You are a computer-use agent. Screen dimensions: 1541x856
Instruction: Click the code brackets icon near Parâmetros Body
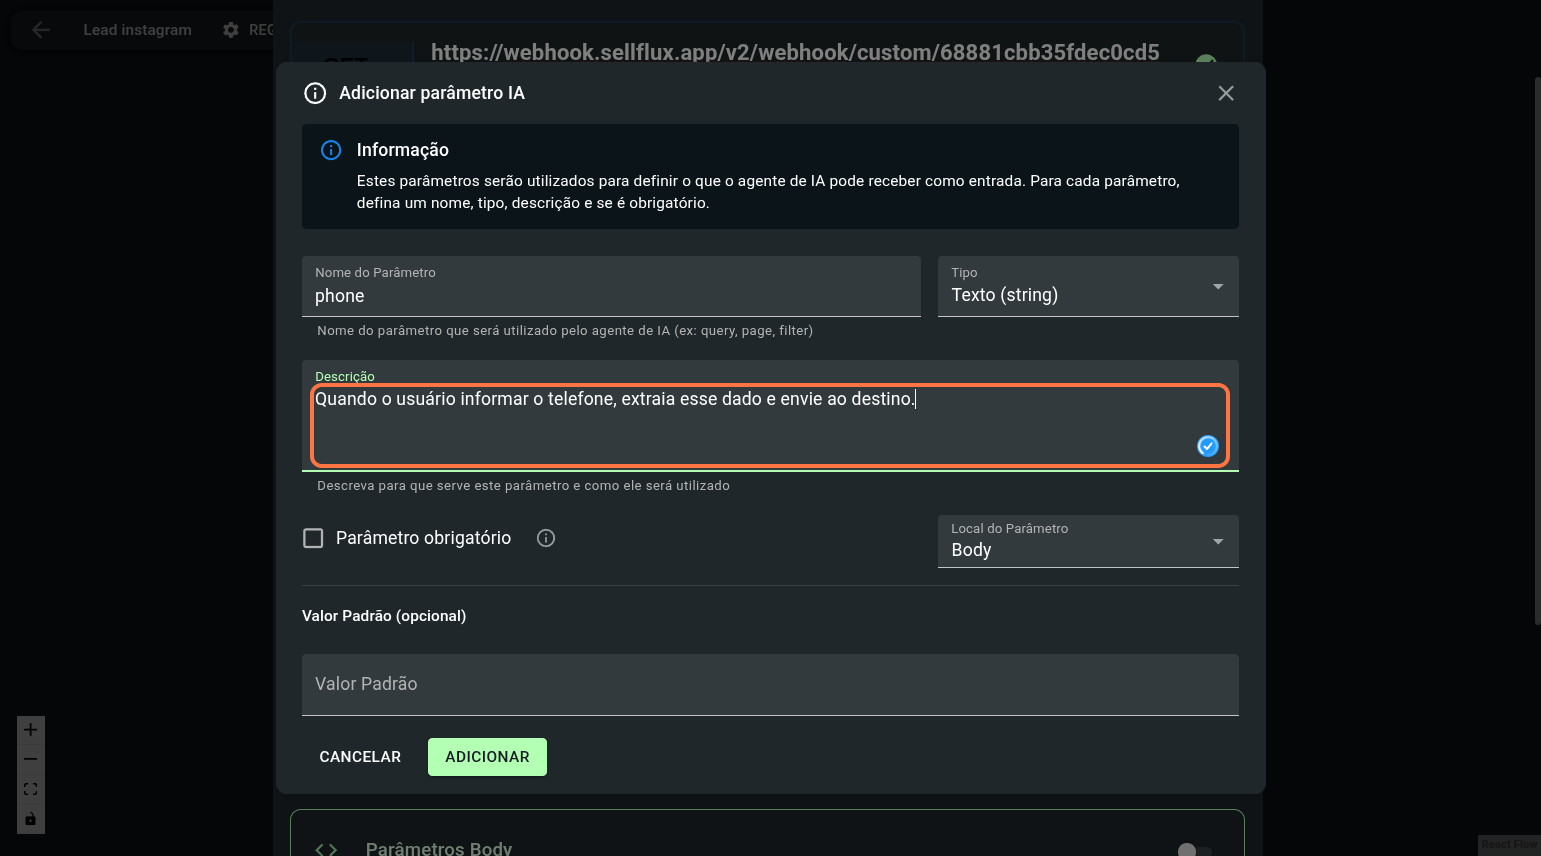[326, 849]
